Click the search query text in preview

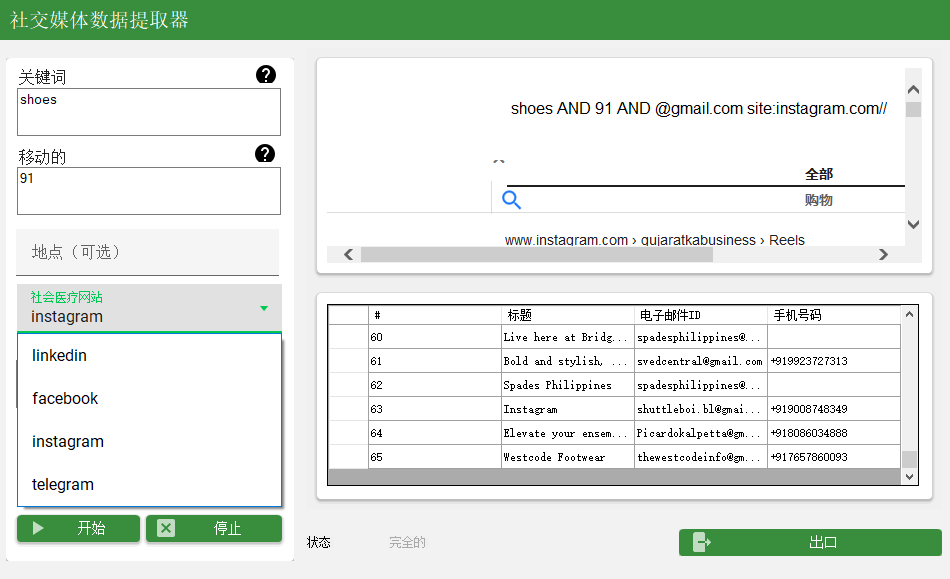tap(699, 108)
